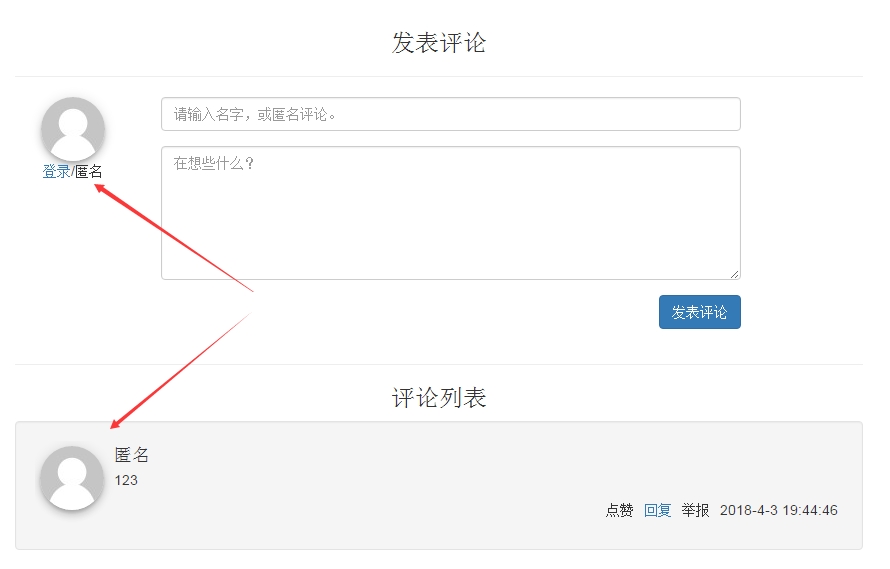Click the divider line above 评论列表
This screenshot has height=569, width=890.
[439, 364]
